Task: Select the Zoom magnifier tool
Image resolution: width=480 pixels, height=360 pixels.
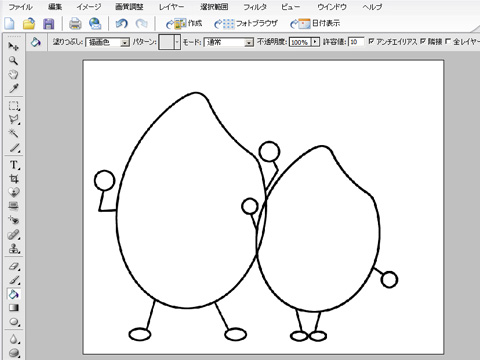Action: (13, 61)
